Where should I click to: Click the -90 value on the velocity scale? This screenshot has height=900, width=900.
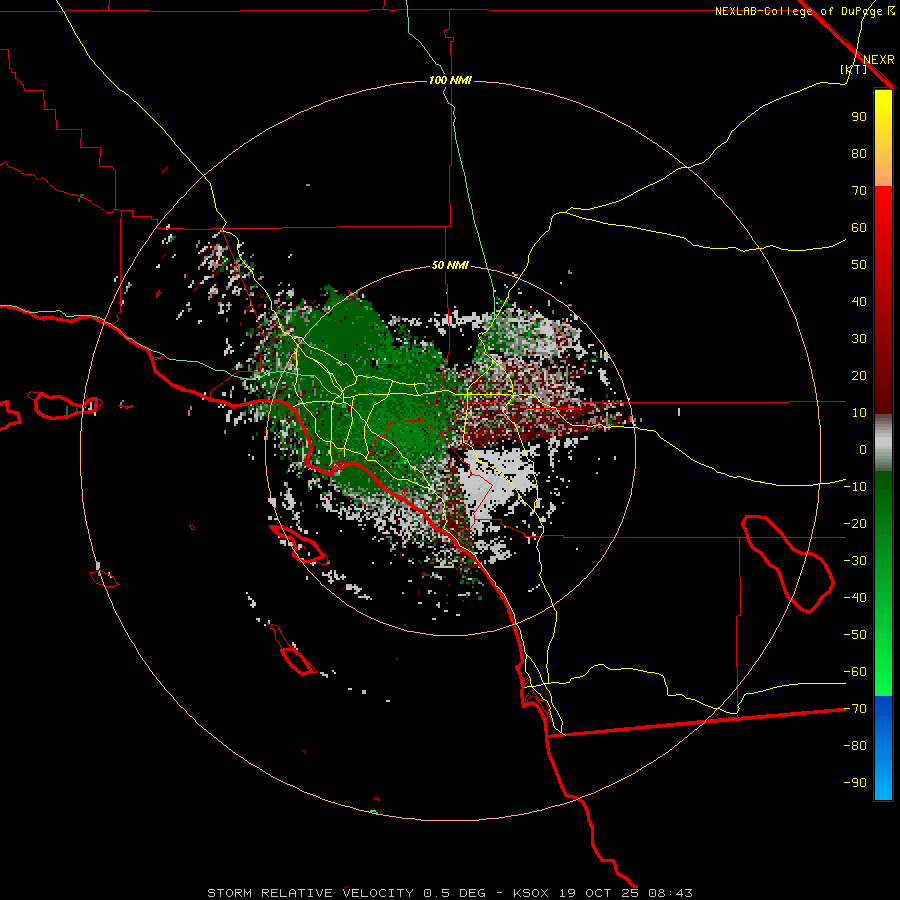click(855, 783)
